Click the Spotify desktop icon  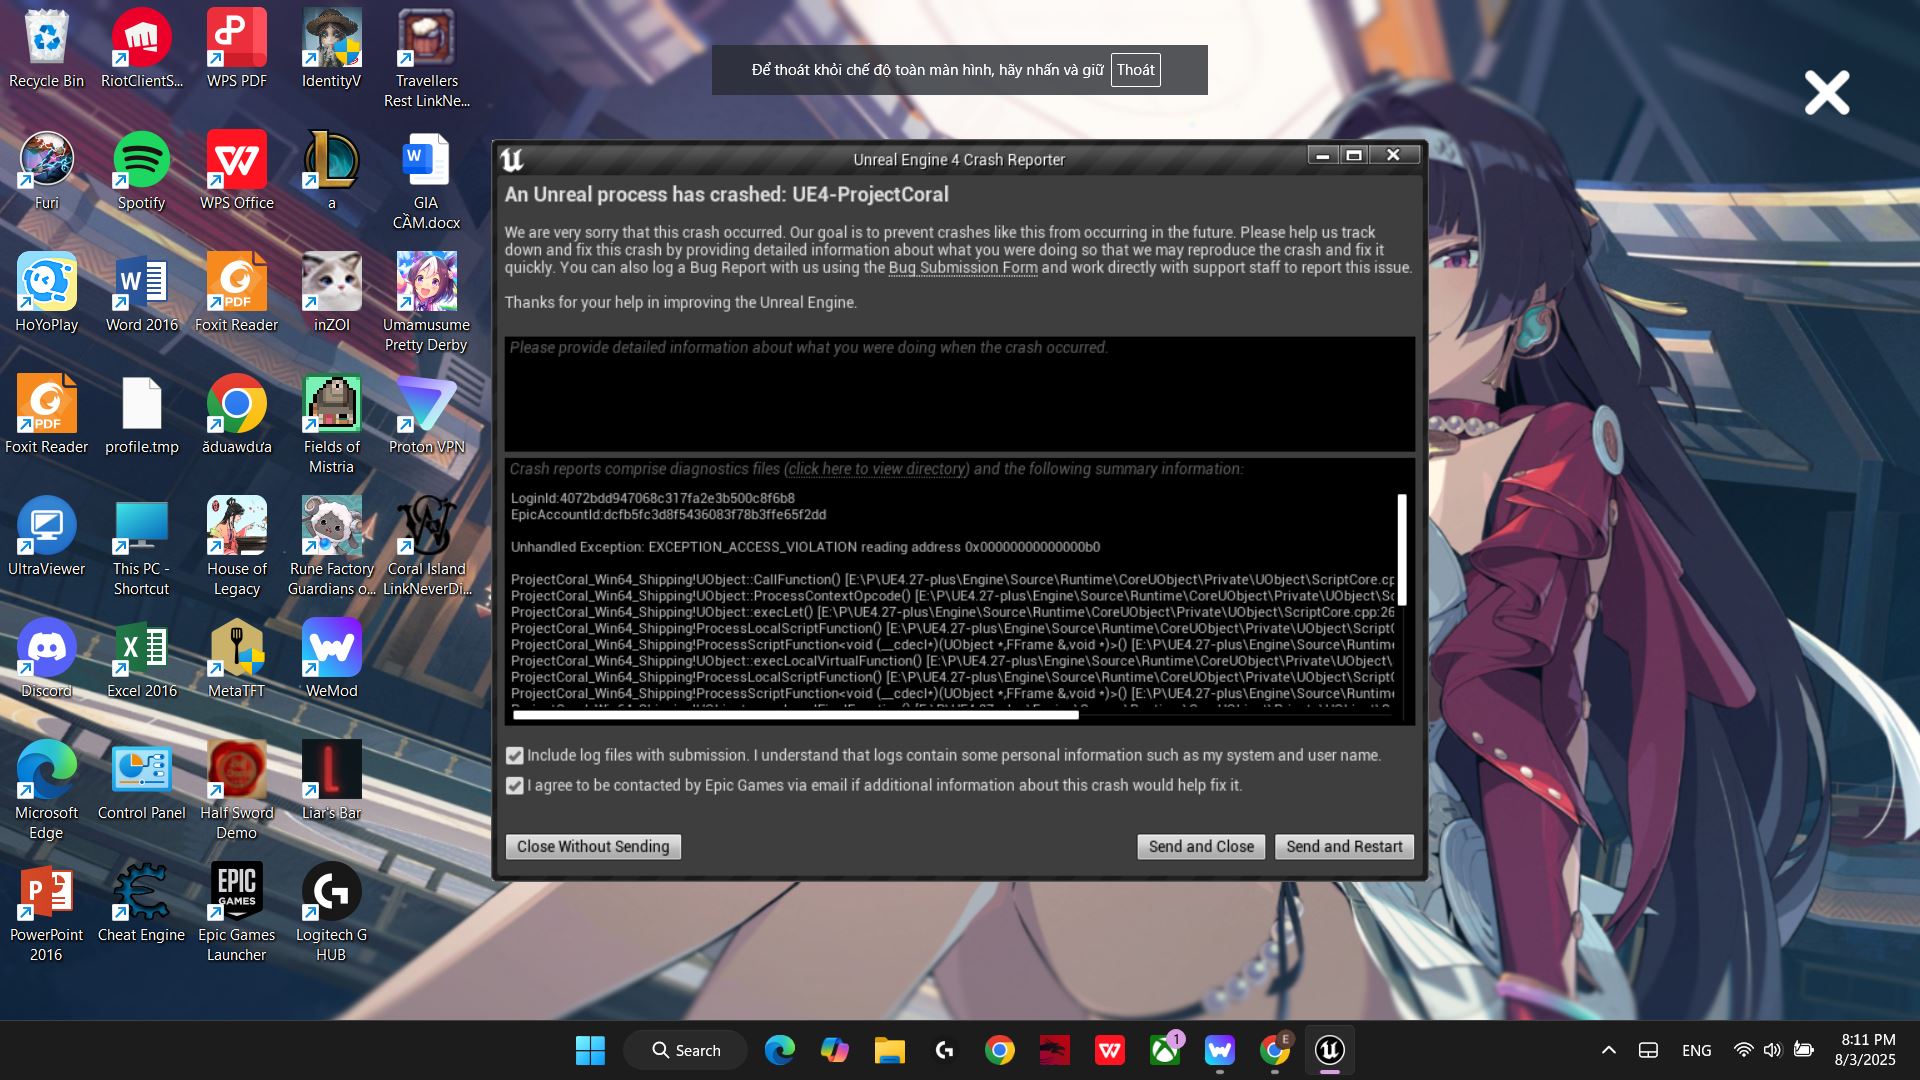141,161
